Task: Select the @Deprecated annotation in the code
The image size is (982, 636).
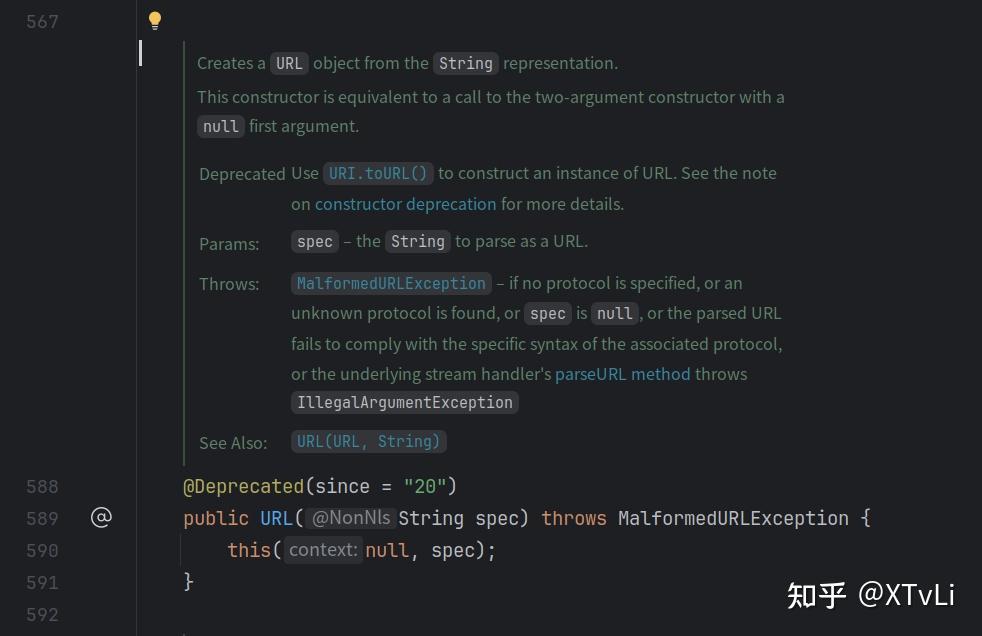Action: [244, 486]
